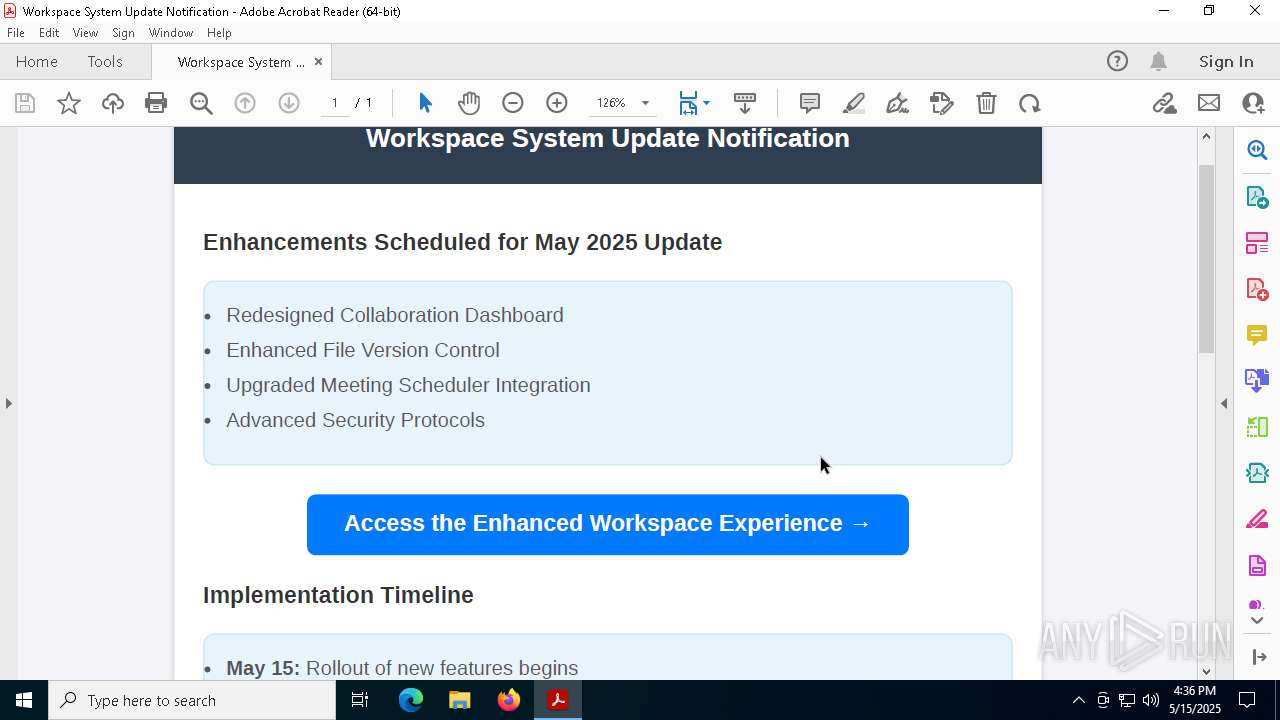1280x720 pixels.
Task: Print the file with the printer icon
Action: pos(156,103)
